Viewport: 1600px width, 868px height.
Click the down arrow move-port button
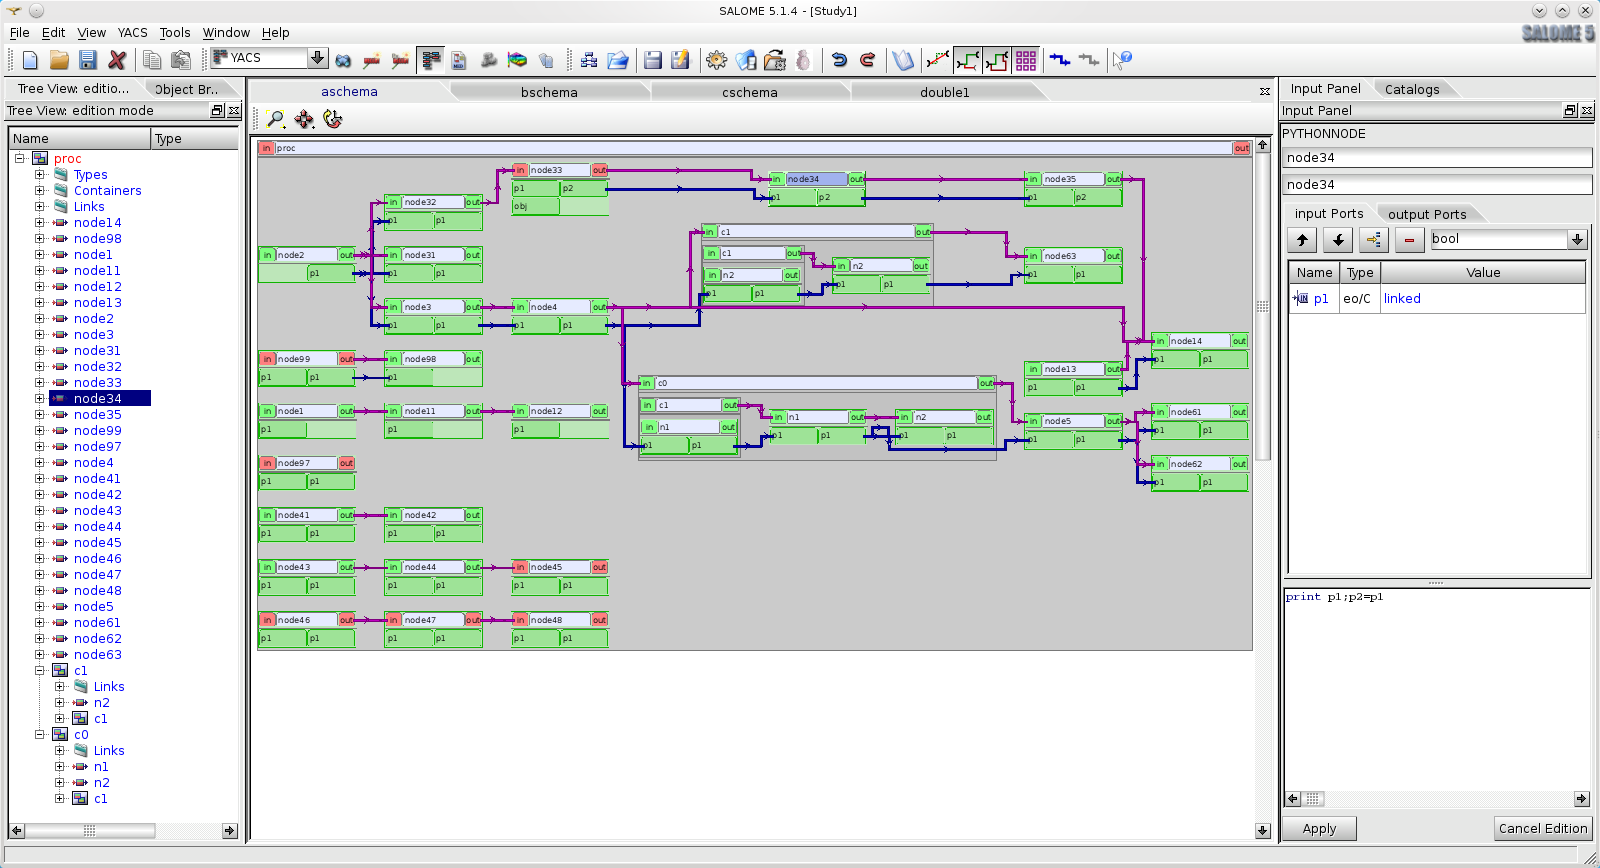pos(1338,240)
